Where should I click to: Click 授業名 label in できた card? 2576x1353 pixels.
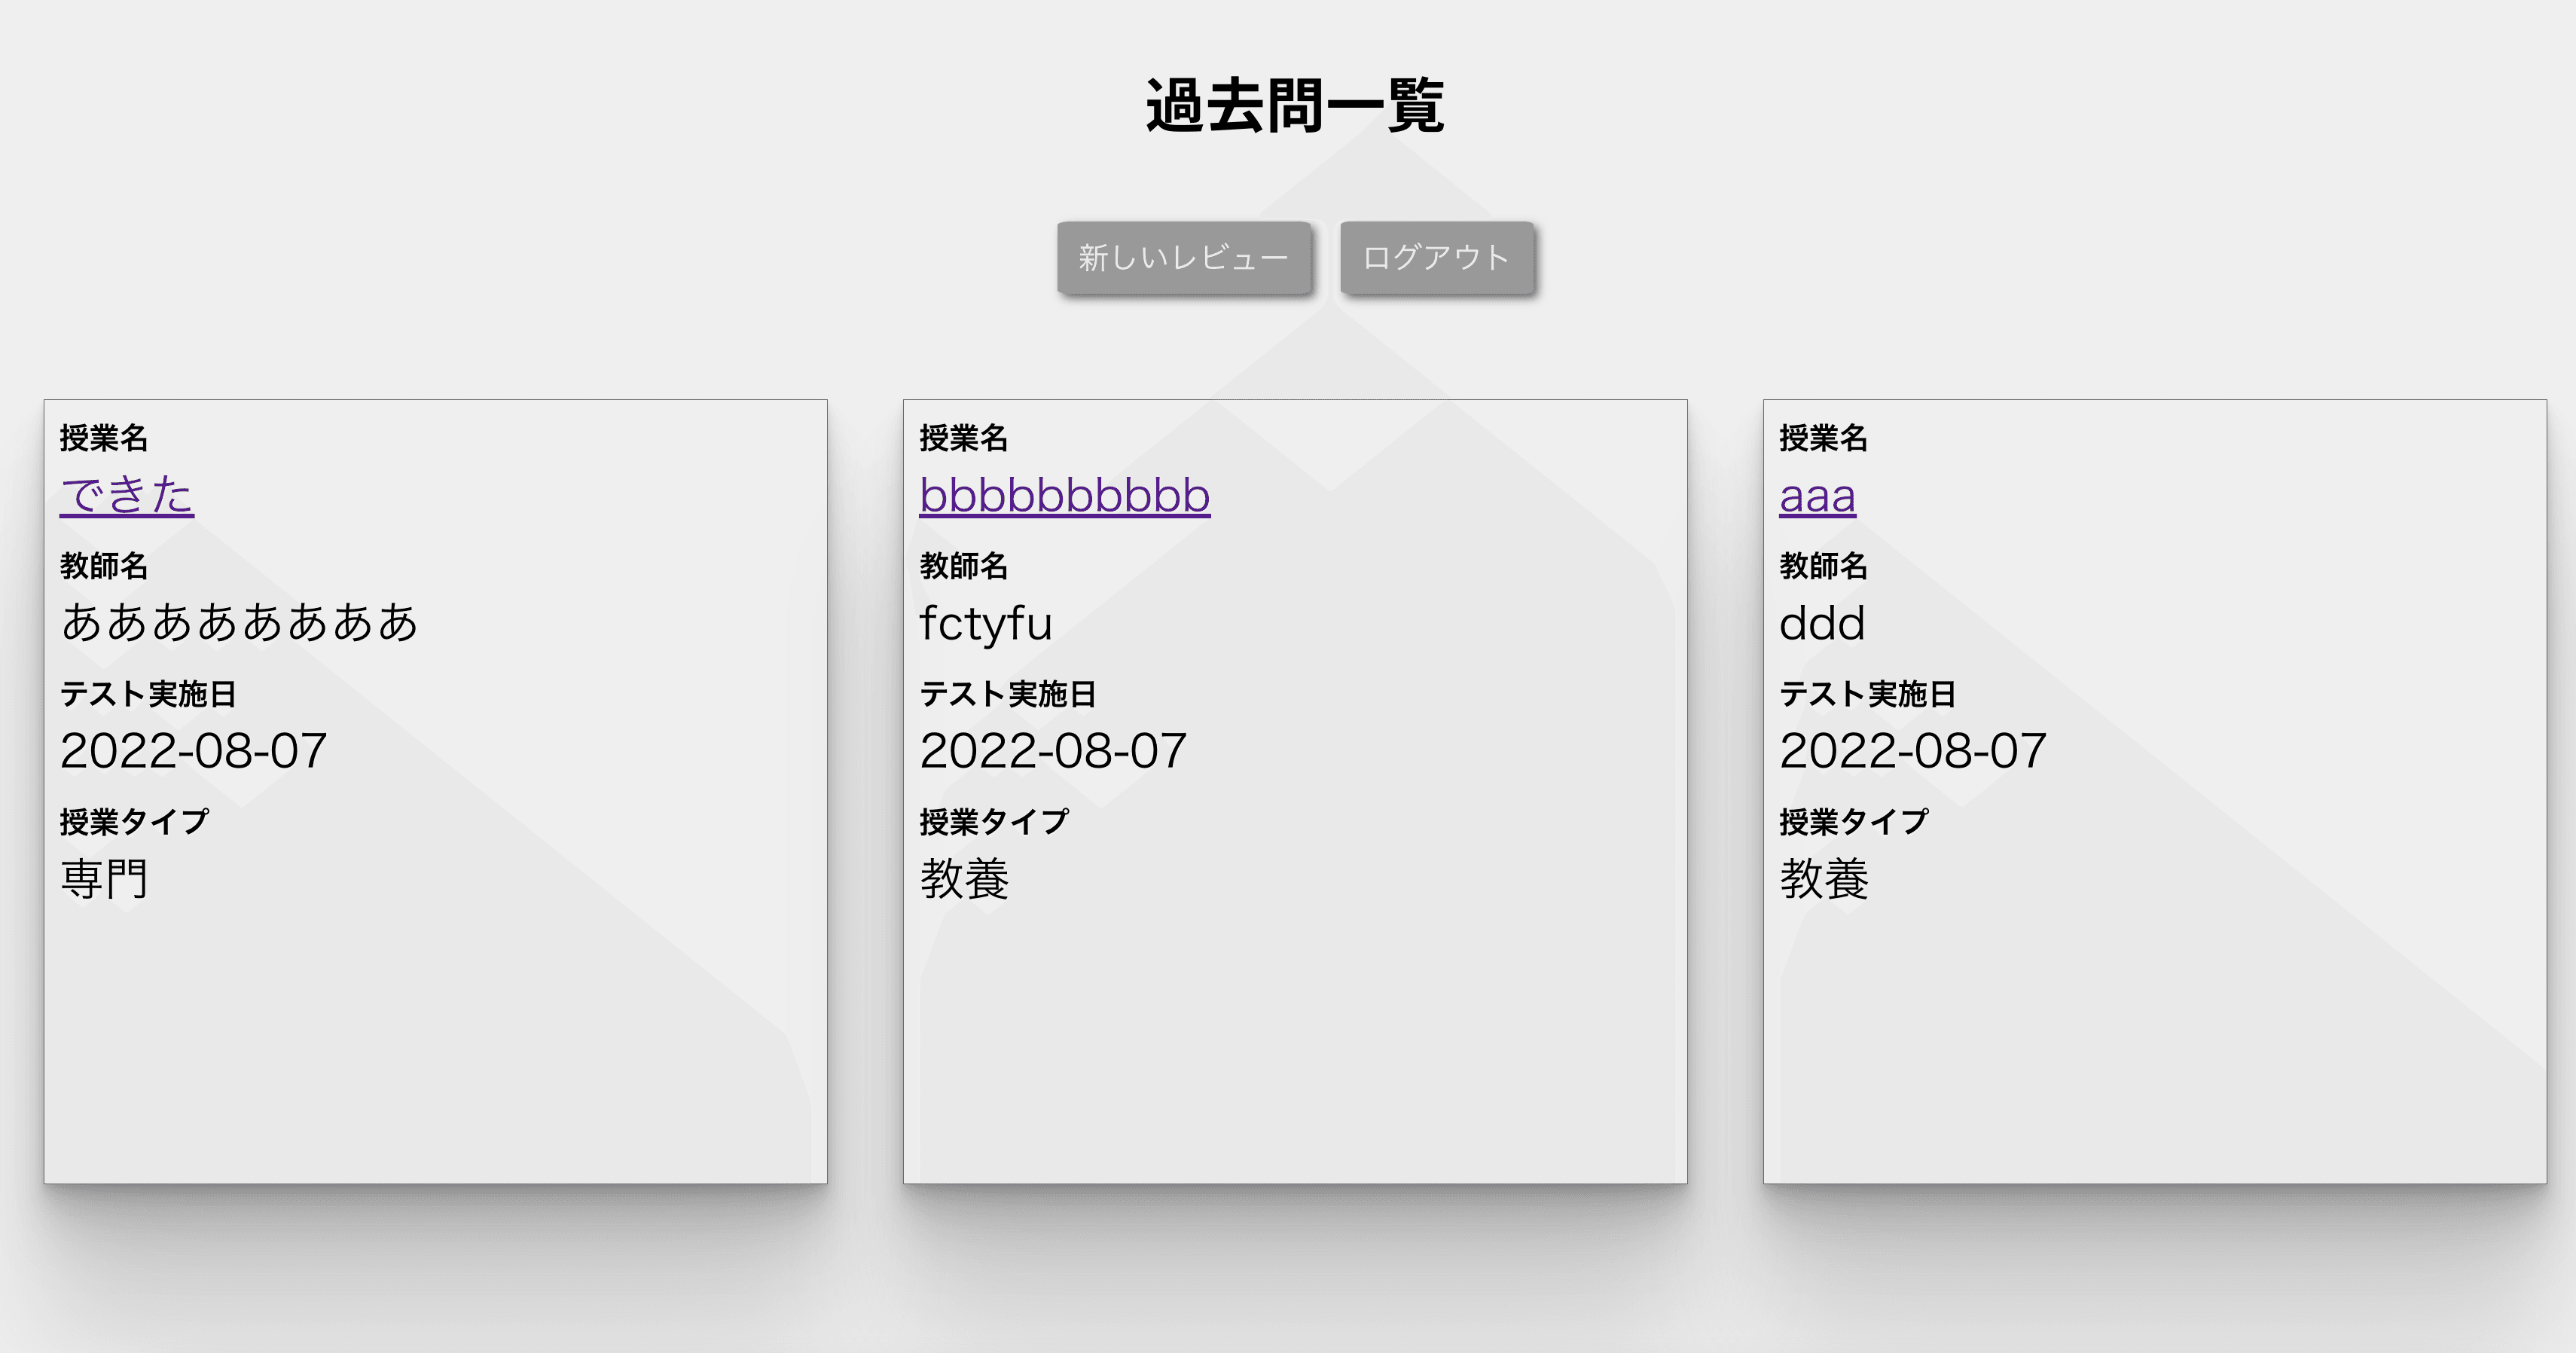[104, 438]
